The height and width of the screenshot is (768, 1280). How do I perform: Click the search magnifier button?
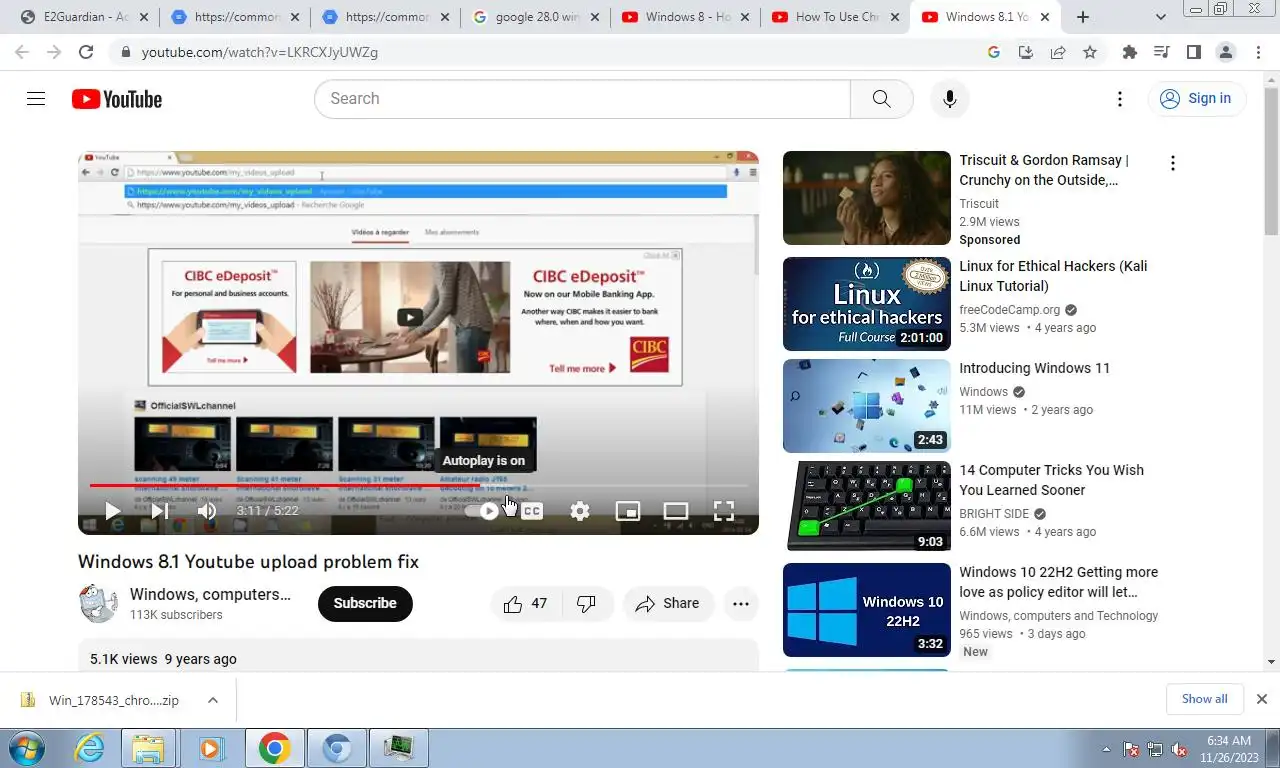coord(881,99)
